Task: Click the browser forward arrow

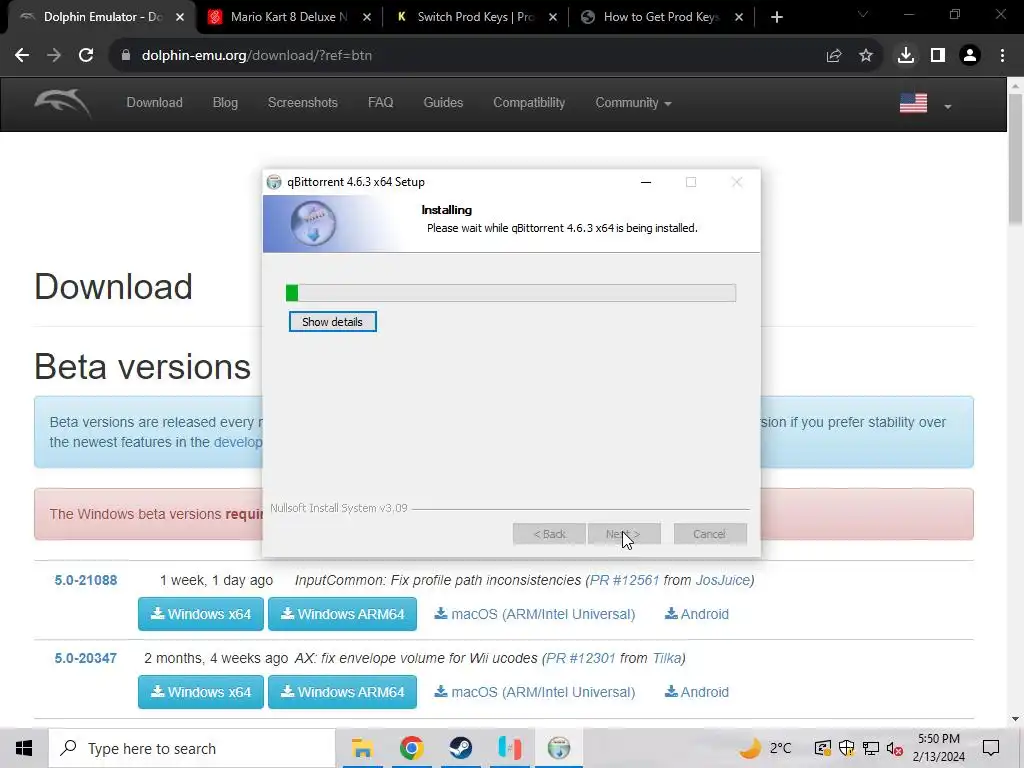Action: click(54, 56)
